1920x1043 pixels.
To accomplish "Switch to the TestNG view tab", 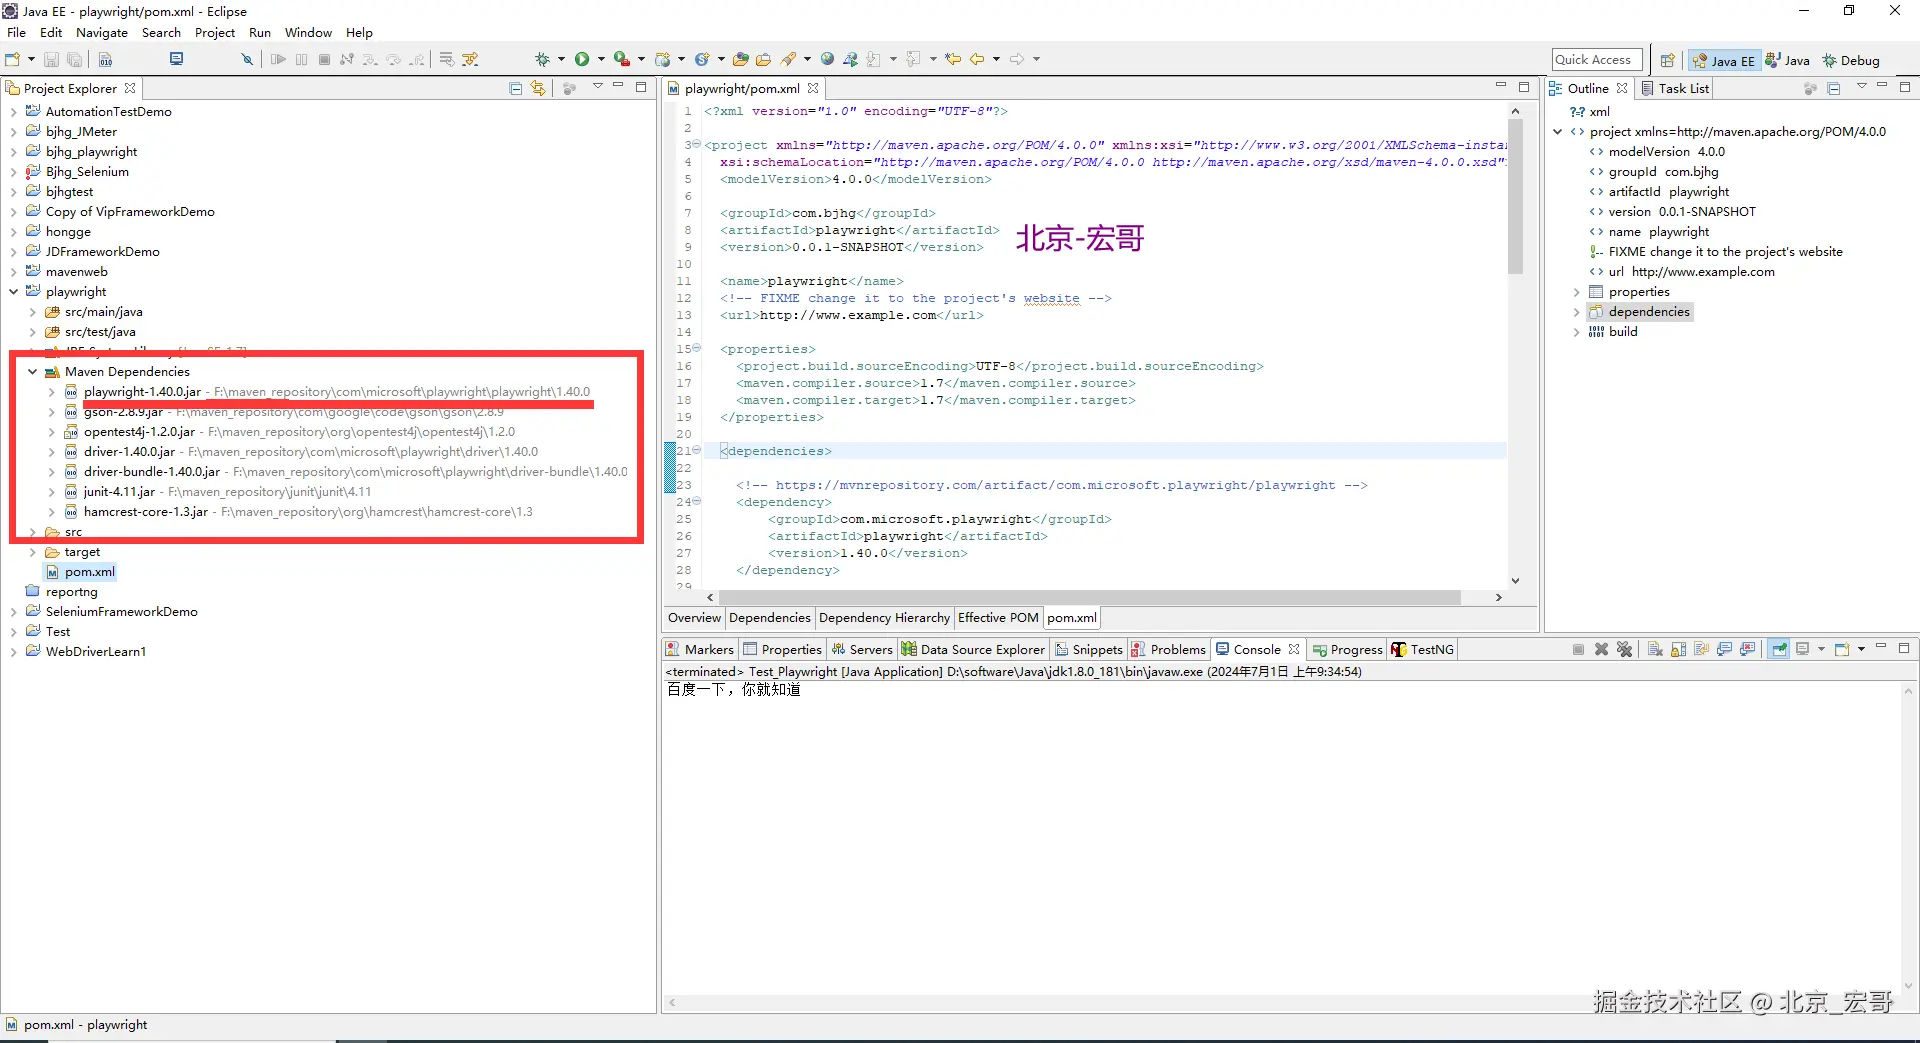I will coord(1422,649).
